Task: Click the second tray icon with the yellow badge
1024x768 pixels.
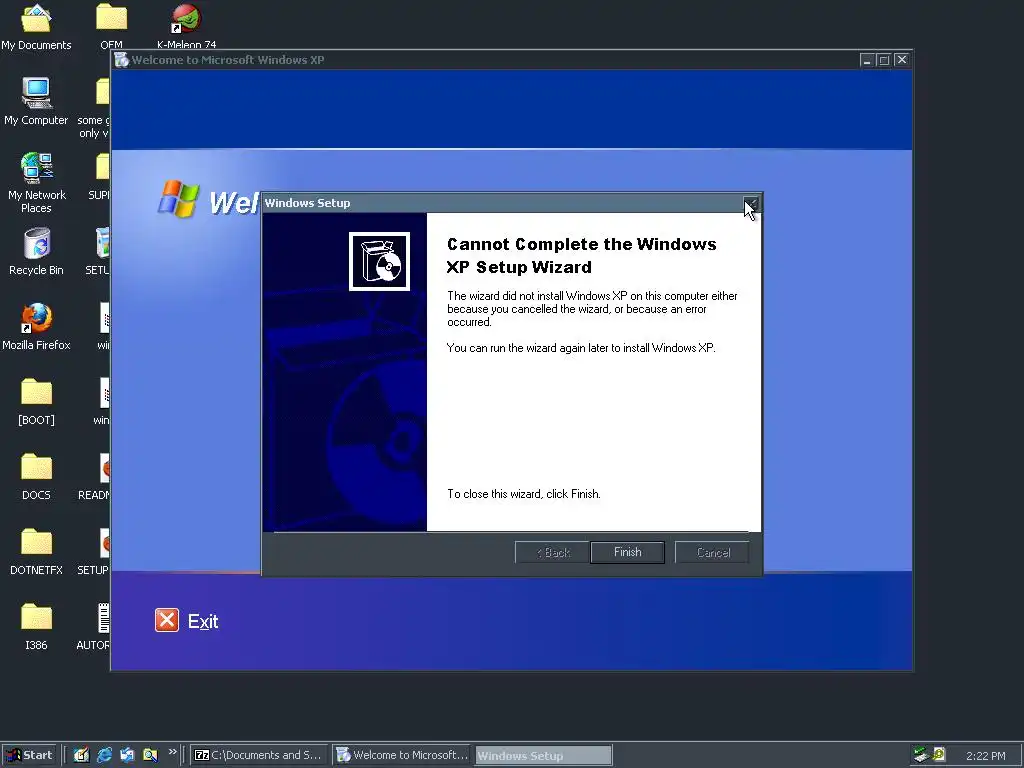Action: click(939, 755)
